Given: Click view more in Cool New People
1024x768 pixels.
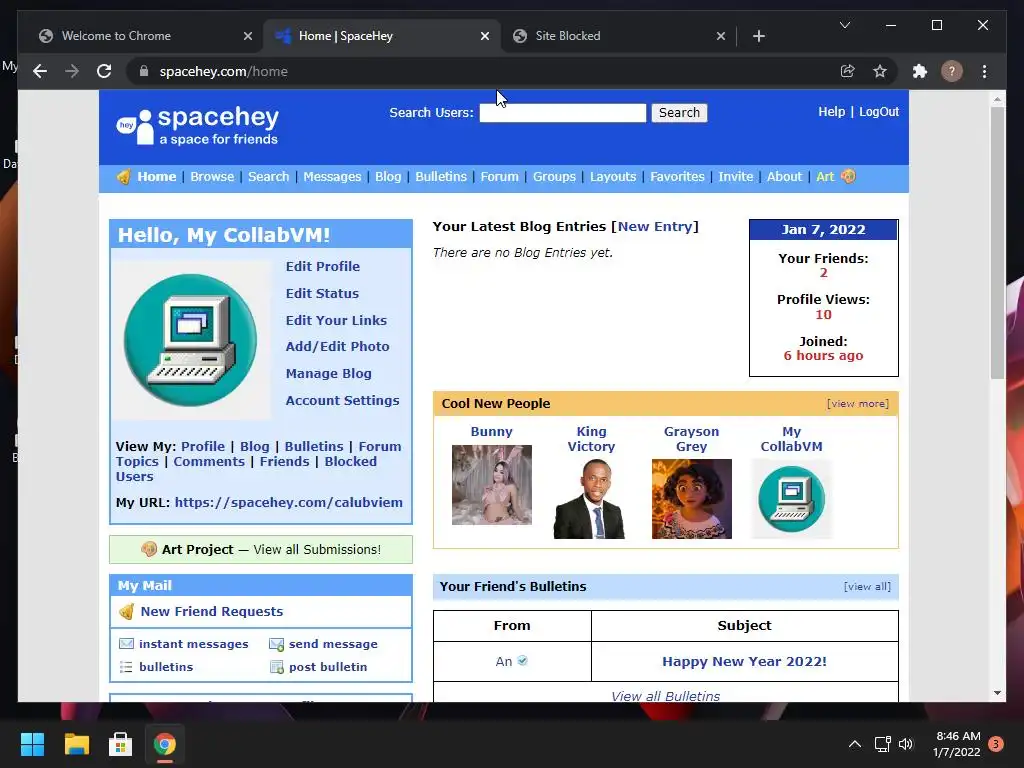Looking at the screenshot, I should pos(857,404).
